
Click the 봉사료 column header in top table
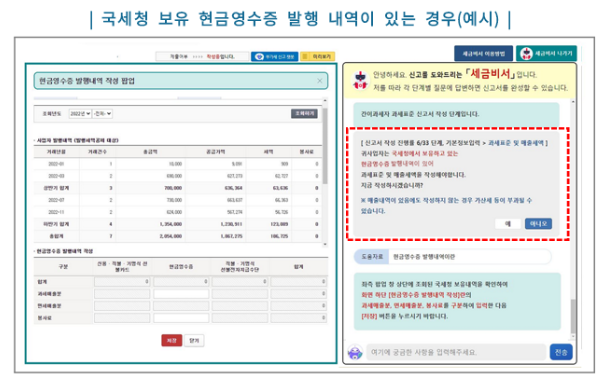307,152
